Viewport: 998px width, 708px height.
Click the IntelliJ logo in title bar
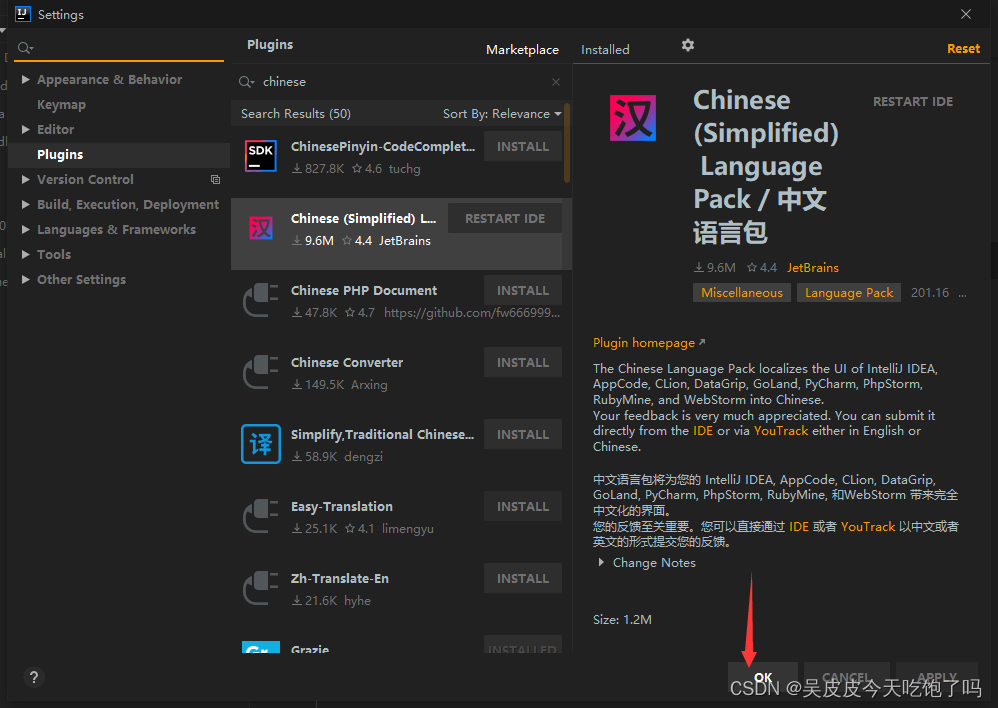point(23,14)
